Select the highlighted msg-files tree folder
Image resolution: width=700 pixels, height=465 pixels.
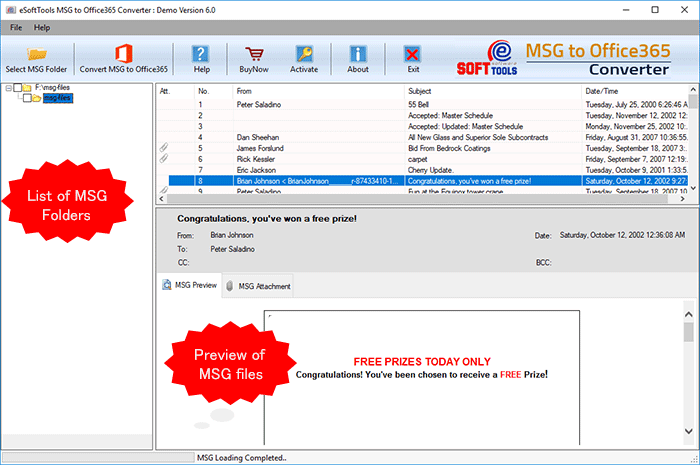(58, 98)
